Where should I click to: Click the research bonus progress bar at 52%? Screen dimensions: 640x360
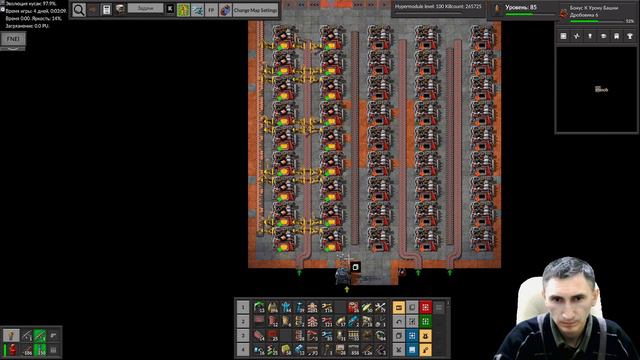tap(598, 21)
